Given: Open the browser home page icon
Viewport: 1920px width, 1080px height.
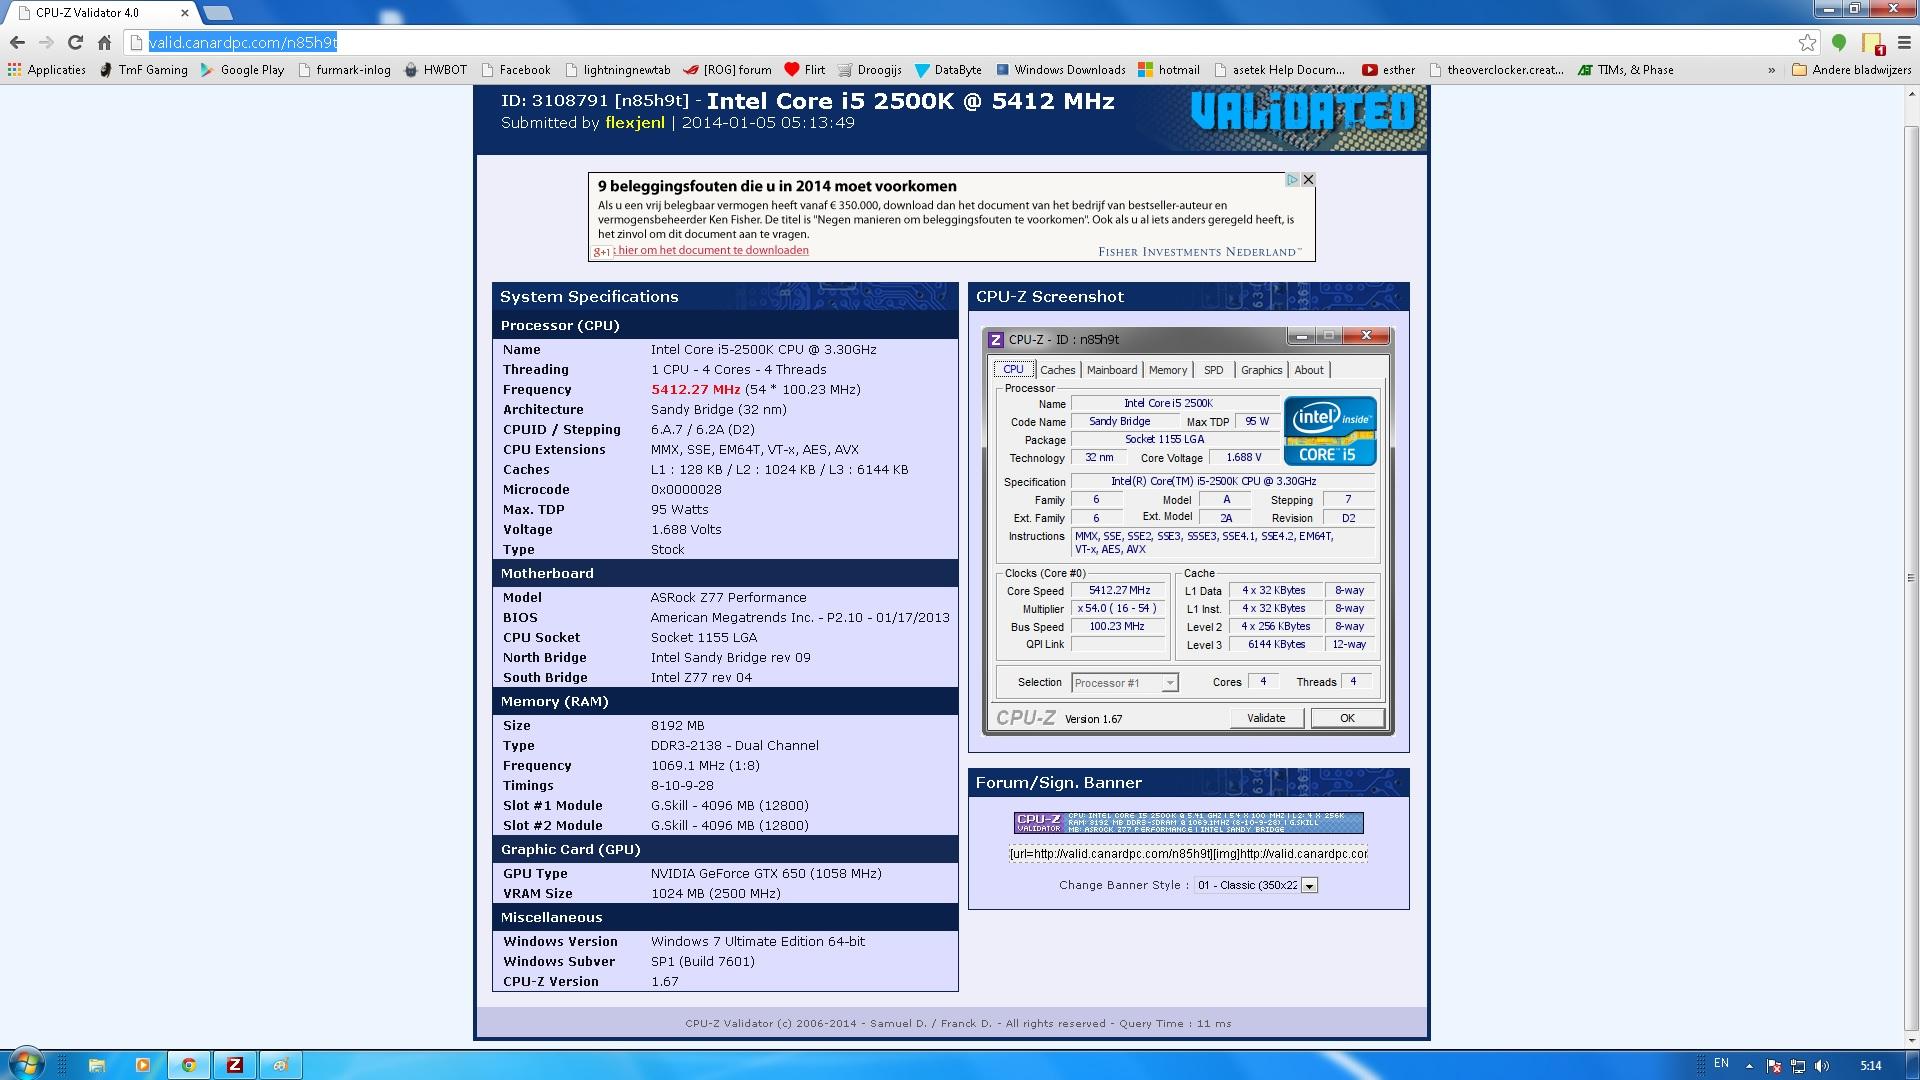Looking at the screenshot, I should click(104, 42).
